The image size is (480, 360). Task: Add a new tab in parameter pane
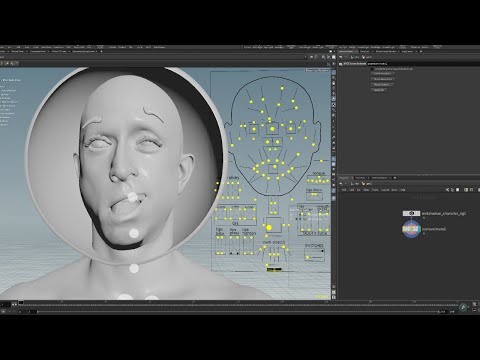[x=421, y=51]
